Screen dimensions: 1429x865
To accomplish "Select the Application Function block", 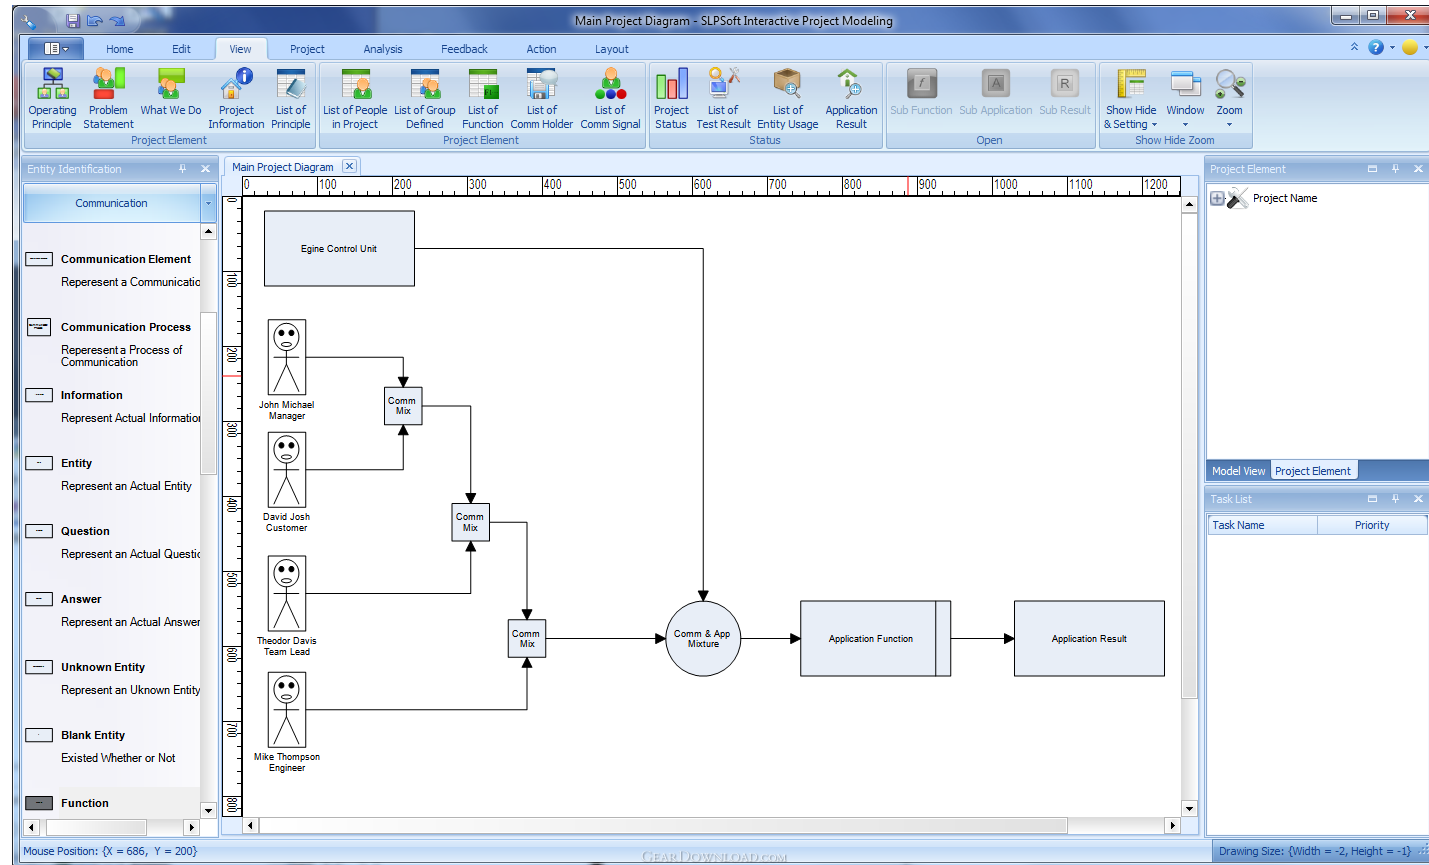I will click(875, 638).
